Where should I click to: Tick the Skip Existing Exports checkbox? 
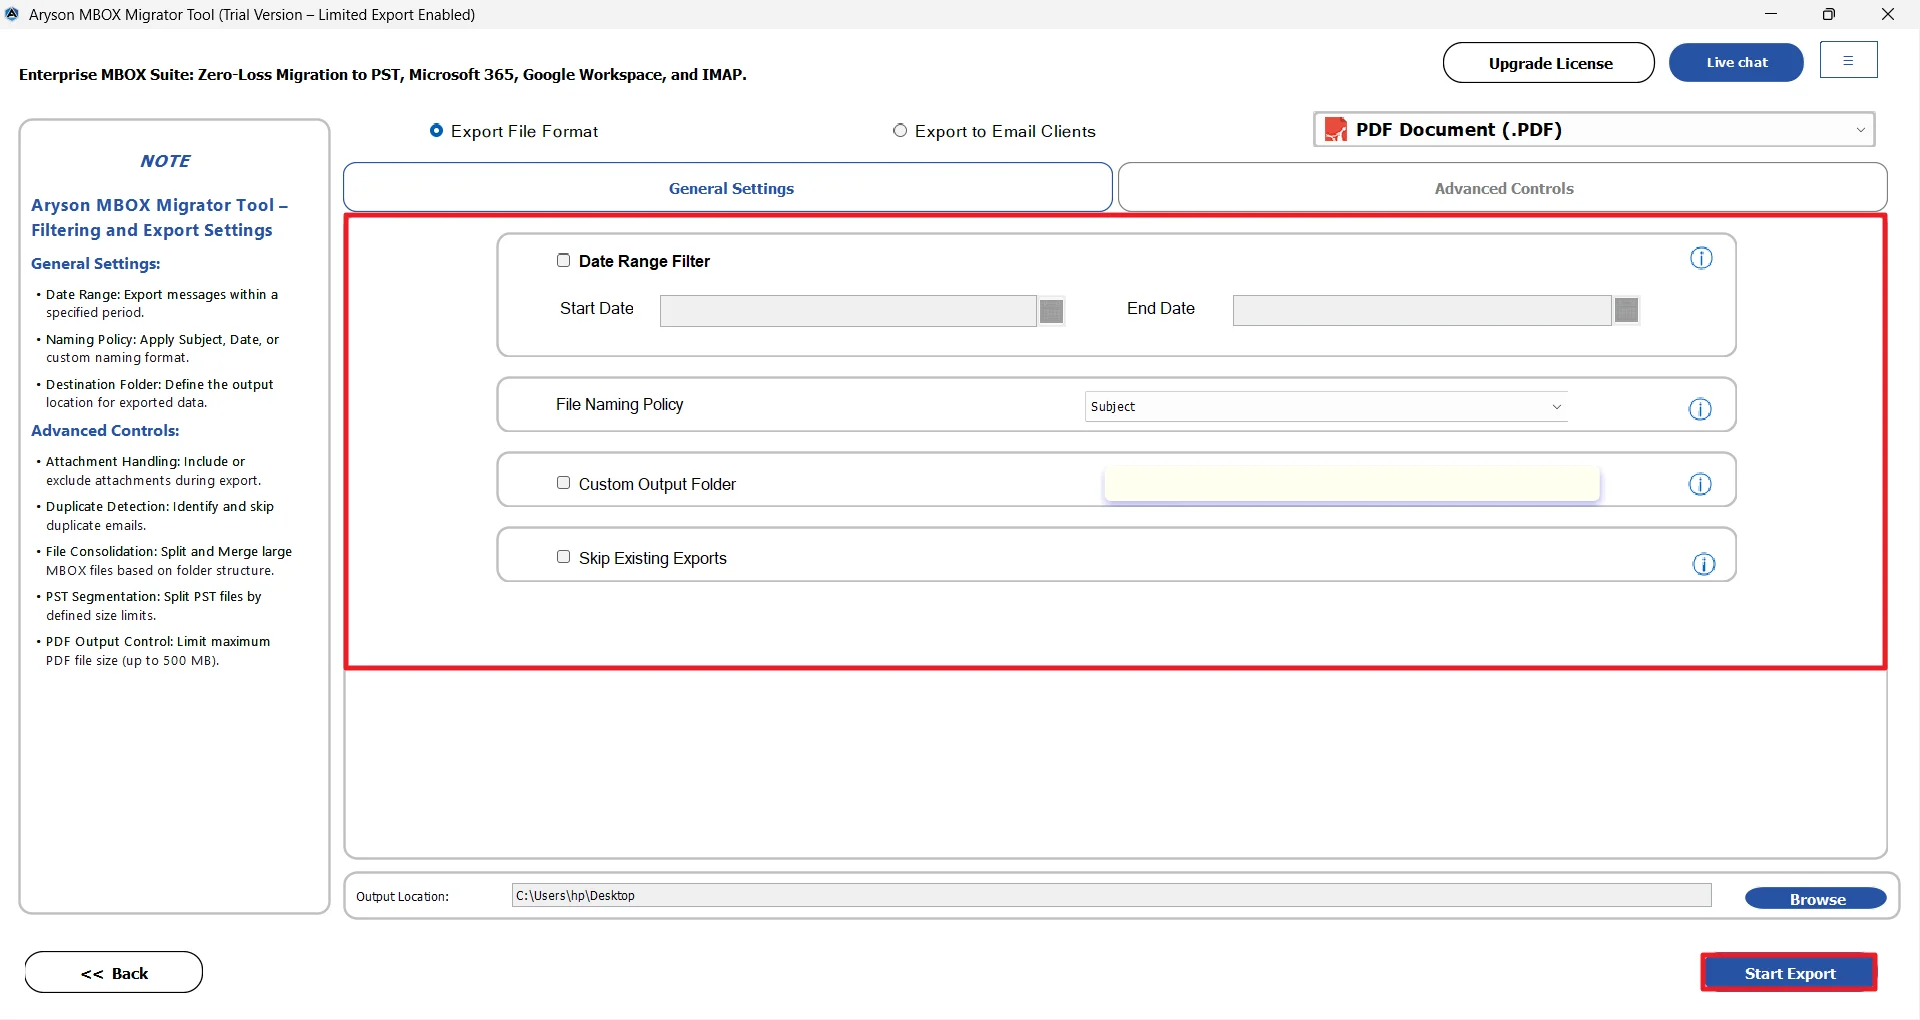tap(563, 557)
